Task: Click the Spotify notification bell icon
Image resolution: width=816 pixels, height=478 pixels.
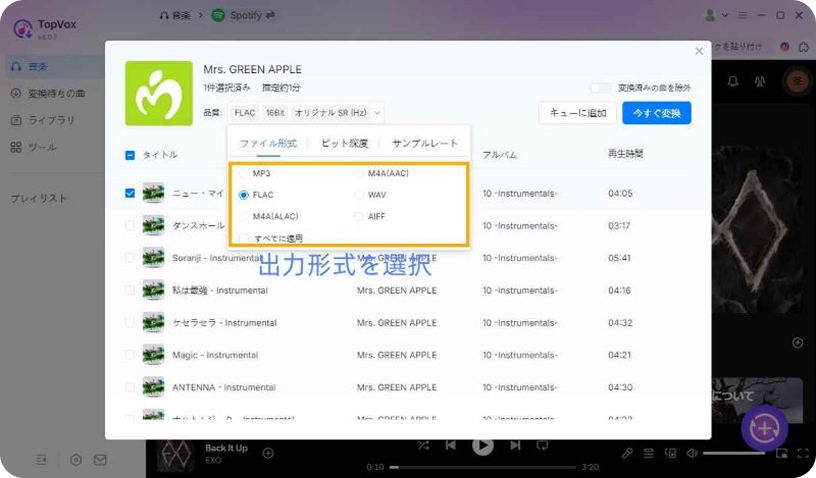Action: 733,81
